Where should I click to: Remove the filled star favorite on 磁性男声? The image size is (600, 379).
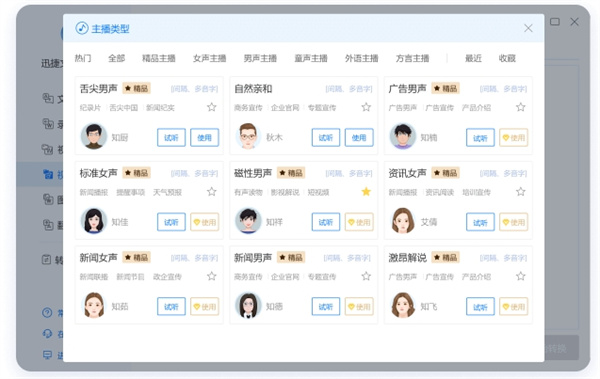pos(366,191)
